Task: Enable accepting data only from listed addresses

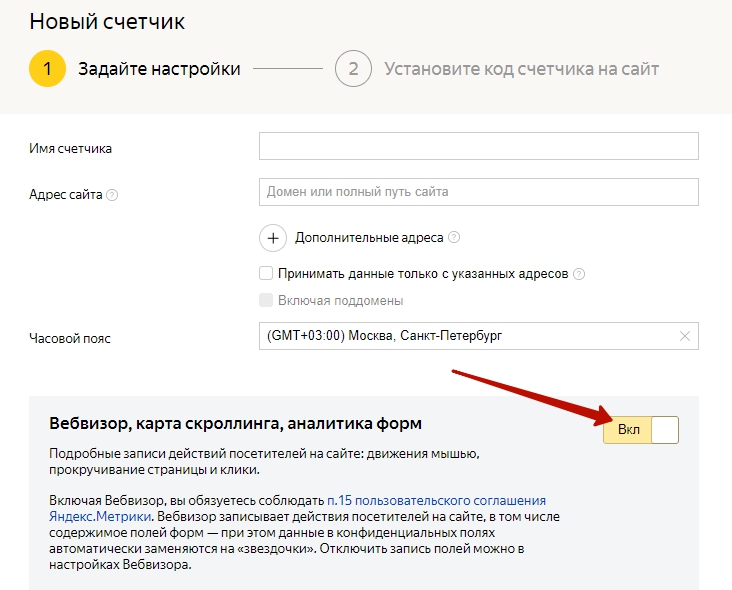Action: [x=266, y=273]
